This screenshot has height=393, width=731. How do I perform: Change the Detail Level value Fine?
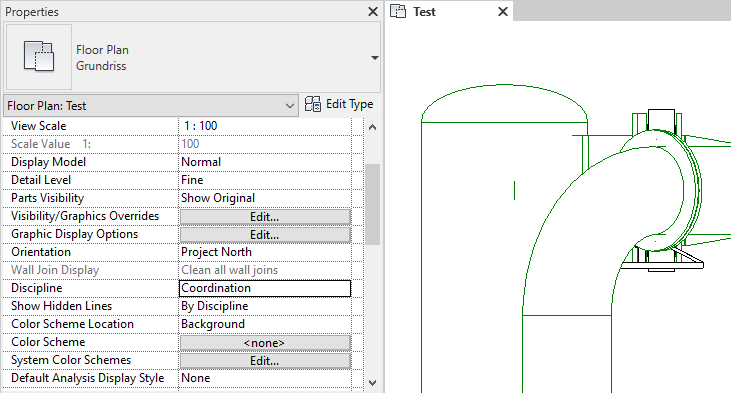[265, 180]
